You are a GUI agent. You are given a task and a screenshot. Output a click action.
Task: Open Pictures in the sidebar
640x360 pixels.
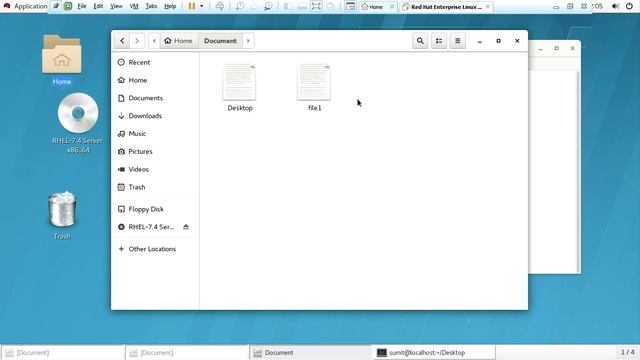click(x=155, y=151)
